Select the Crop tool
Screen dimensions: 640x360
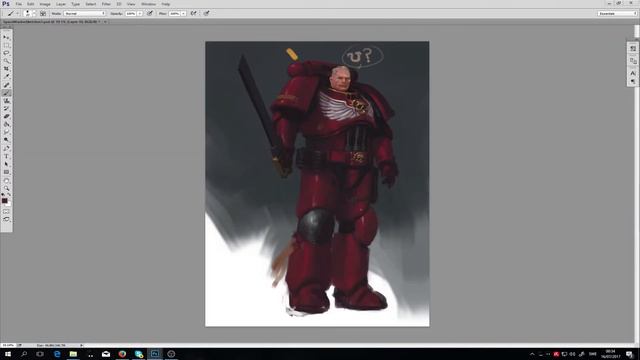(6, 69)
